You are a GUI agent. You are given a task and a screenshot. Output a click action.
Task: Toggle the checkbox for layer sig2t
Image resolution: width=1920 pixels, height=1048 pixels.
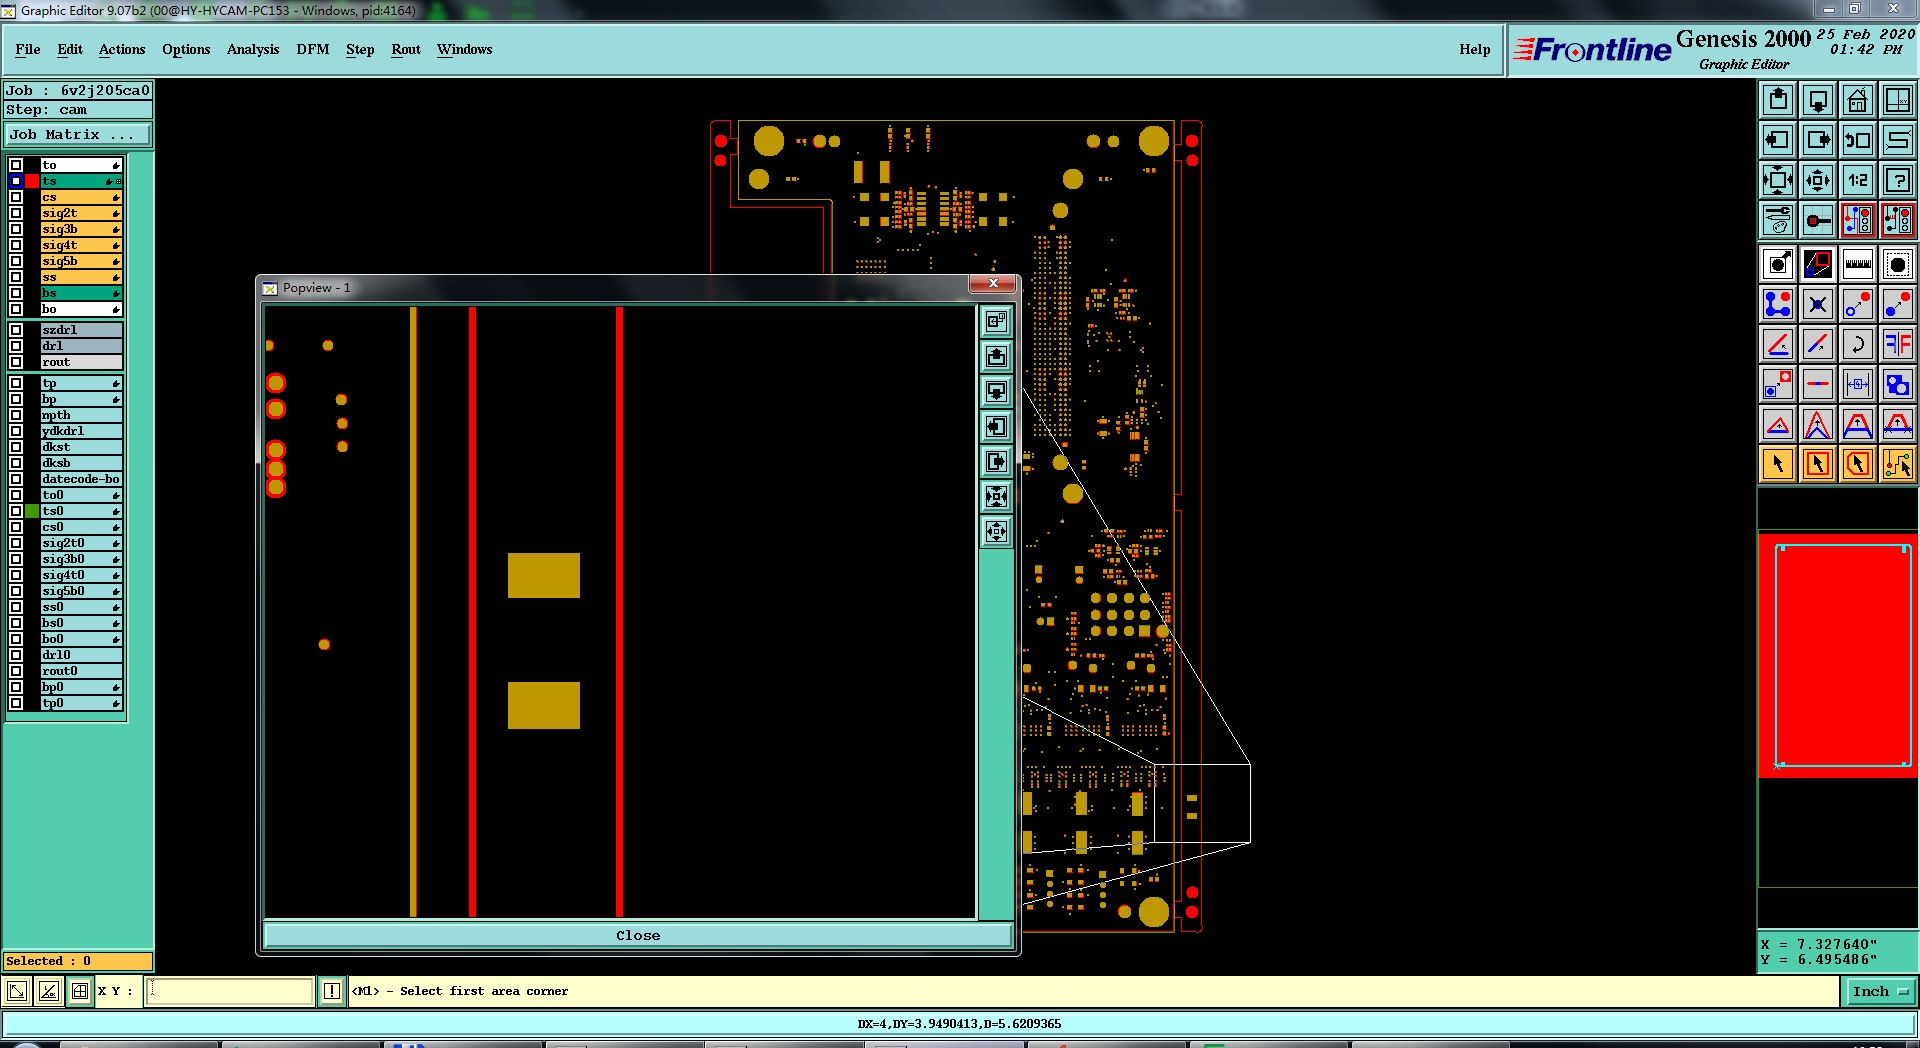tap(16, 213)
